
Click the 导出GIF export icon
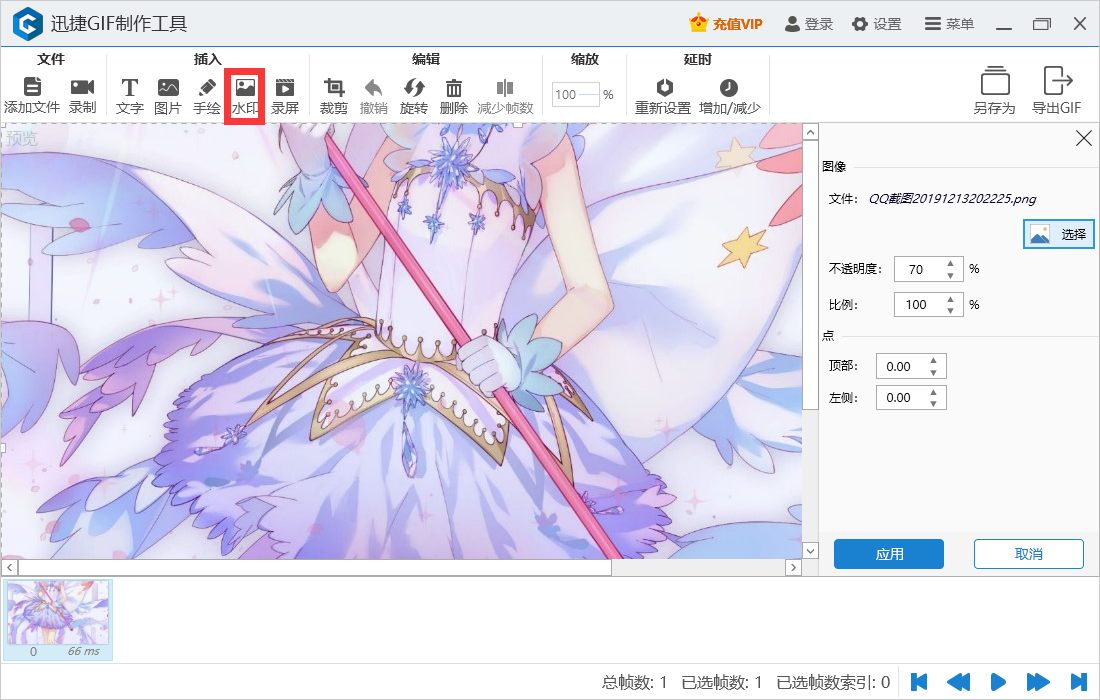point(1057,81)
